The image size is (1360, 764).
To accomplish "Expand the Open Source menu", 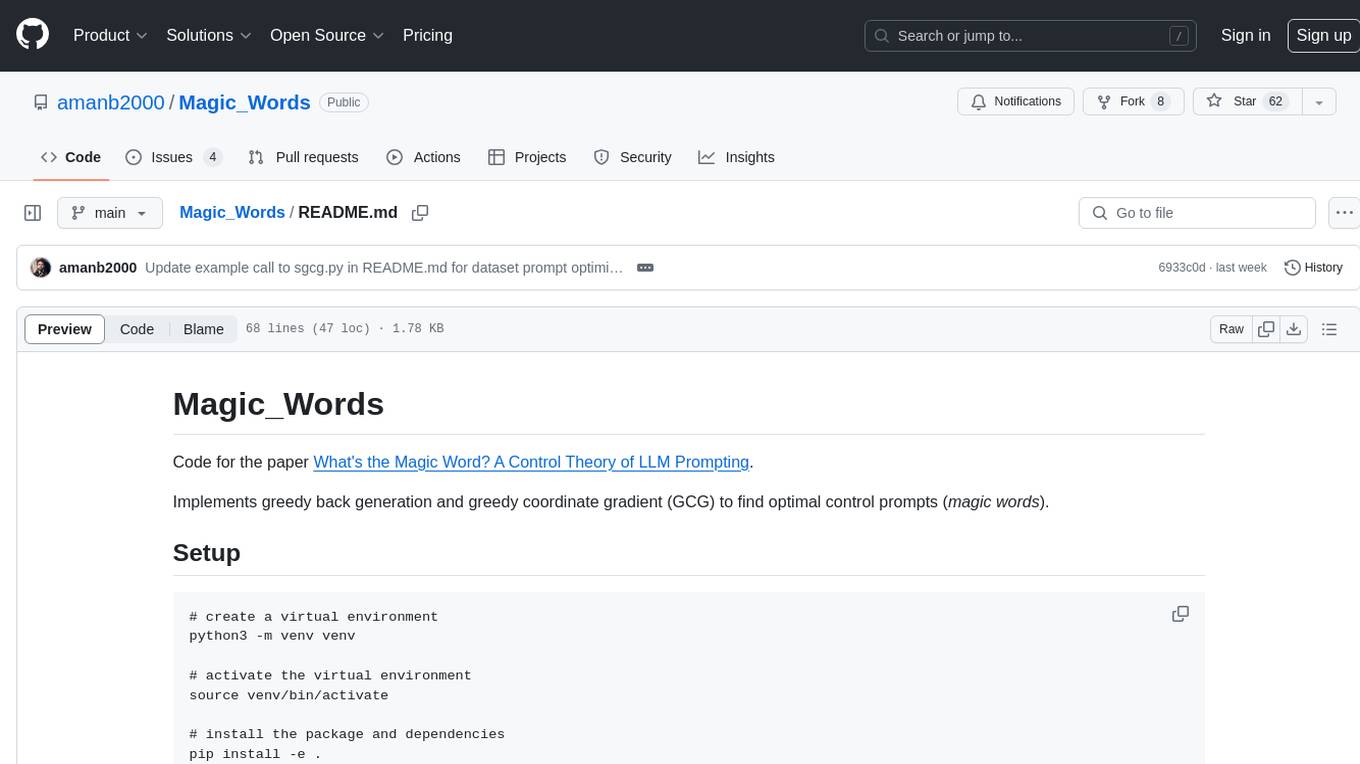I will (x=327, y=35).
